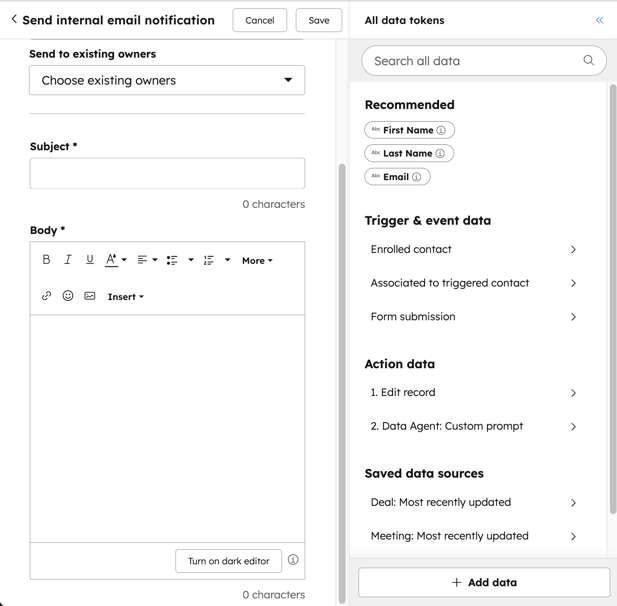Screen dimensions: 617x606
Task: Apply bold formatting in the body toolbar
Action: [46, 260]
